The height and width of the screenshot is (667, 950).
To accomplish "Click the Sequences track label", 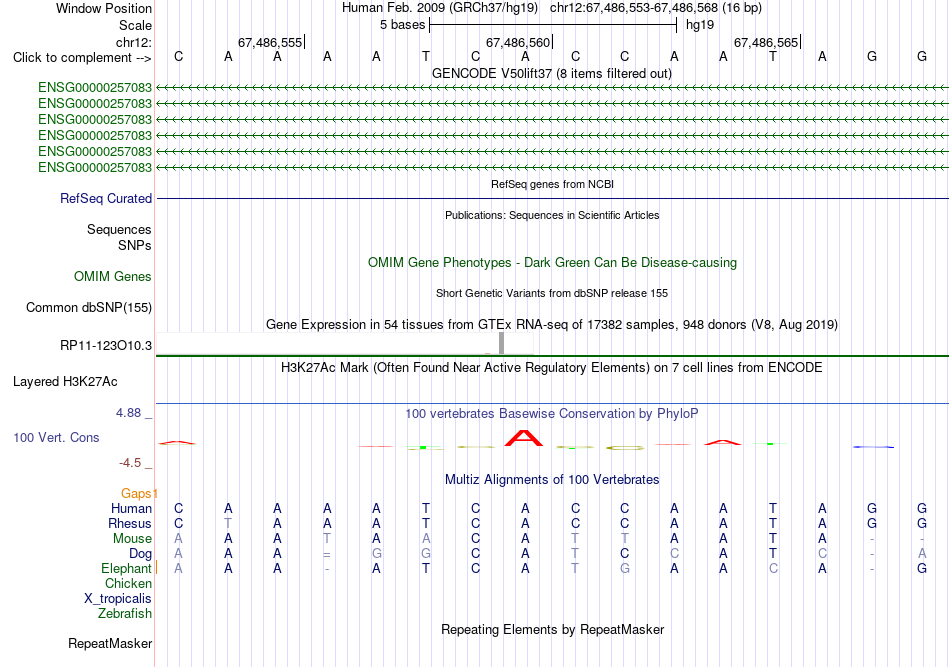I will coord(119,230).
